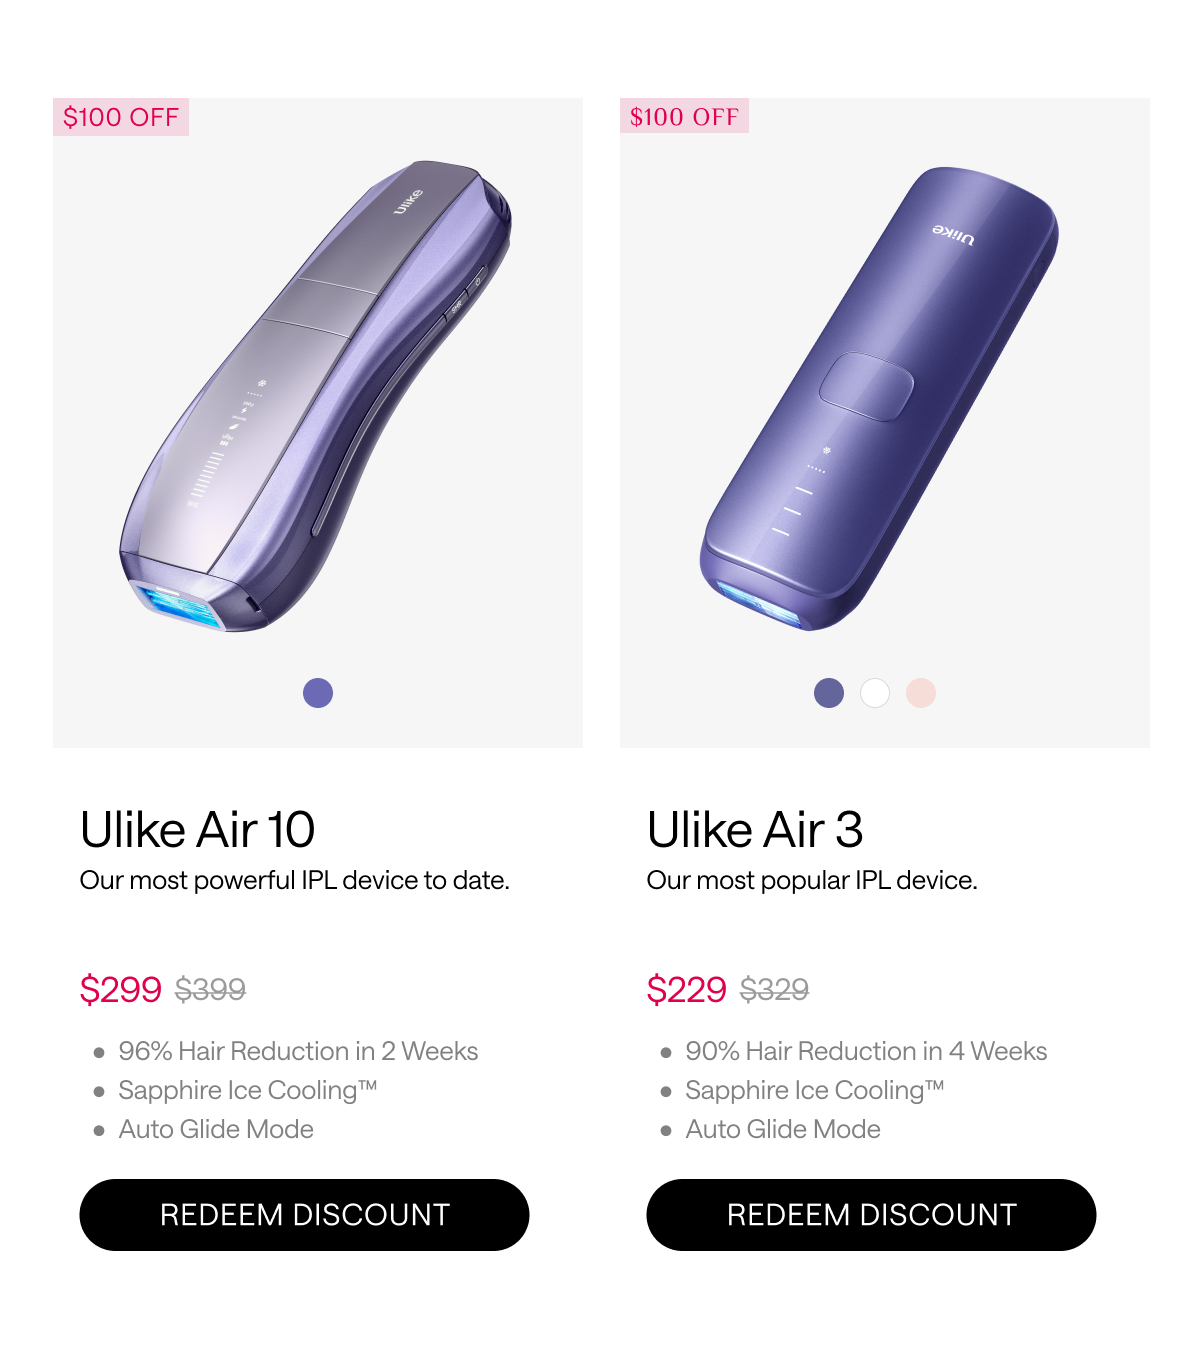This screenshot has height=1354, width=1200.
Task: Select the purple color swatch for Air 10
Action: click(x=318, y=693)
